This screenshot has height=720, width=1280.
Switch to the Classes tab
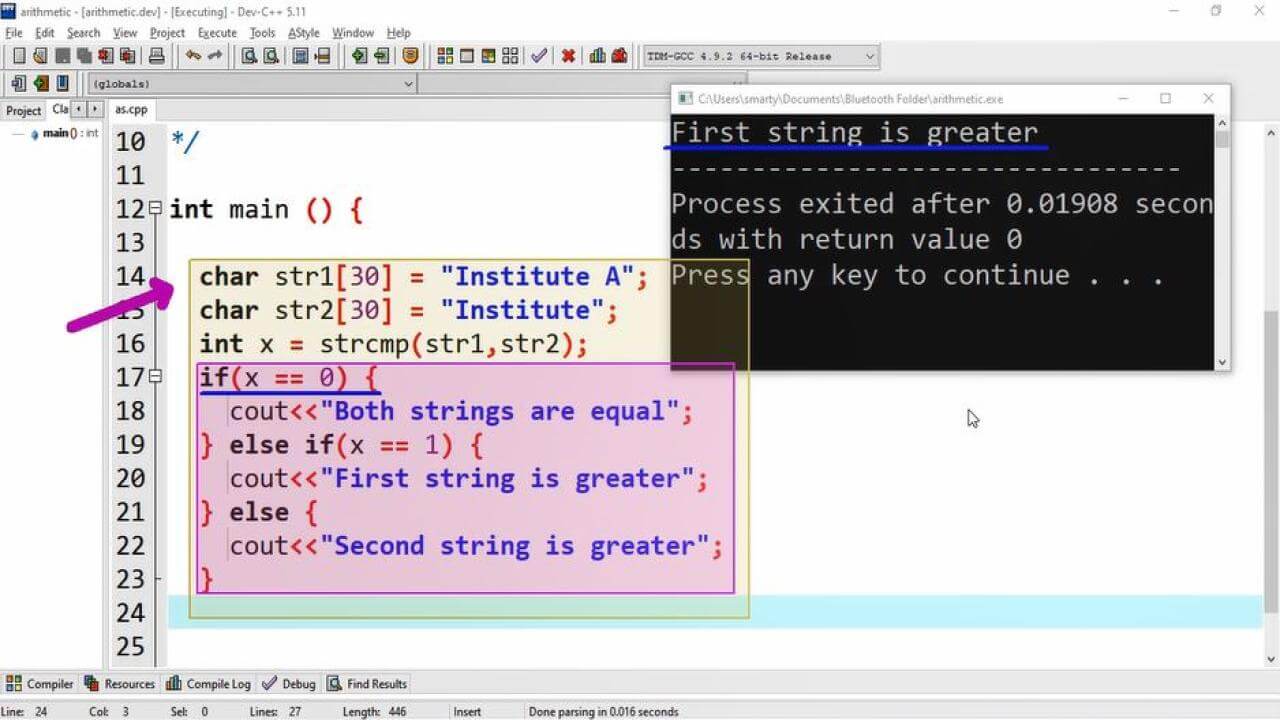tap(60, 109)
